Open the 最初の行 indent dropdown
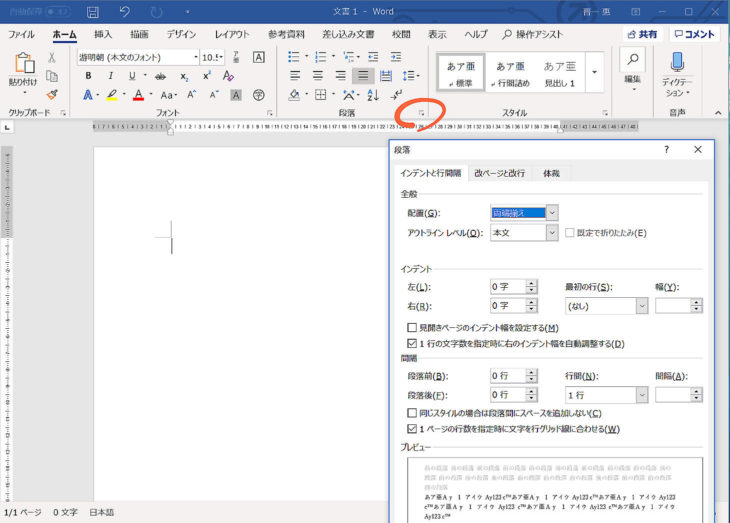Screen dimensions: 730x523 (641, 306)
